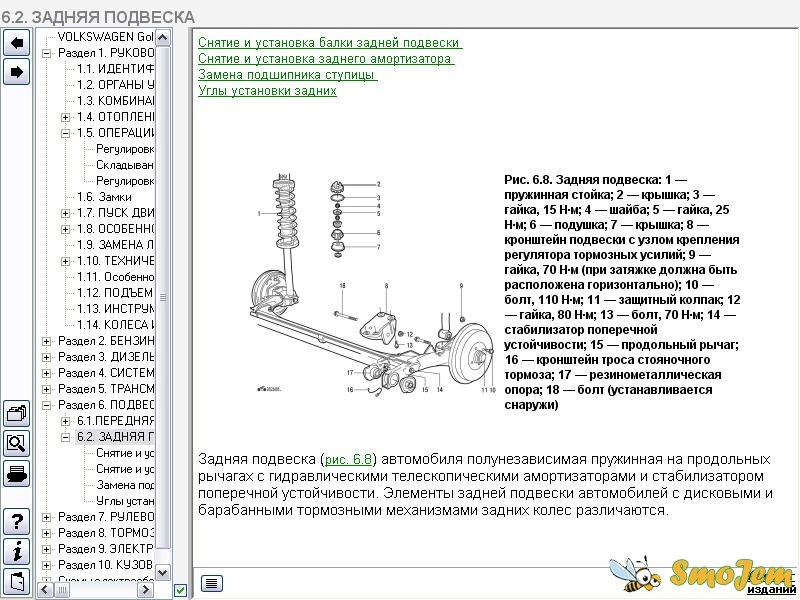800x600 pixels.
Task: Show info with the 'i' icon
Action: click(x=17, y=552)
